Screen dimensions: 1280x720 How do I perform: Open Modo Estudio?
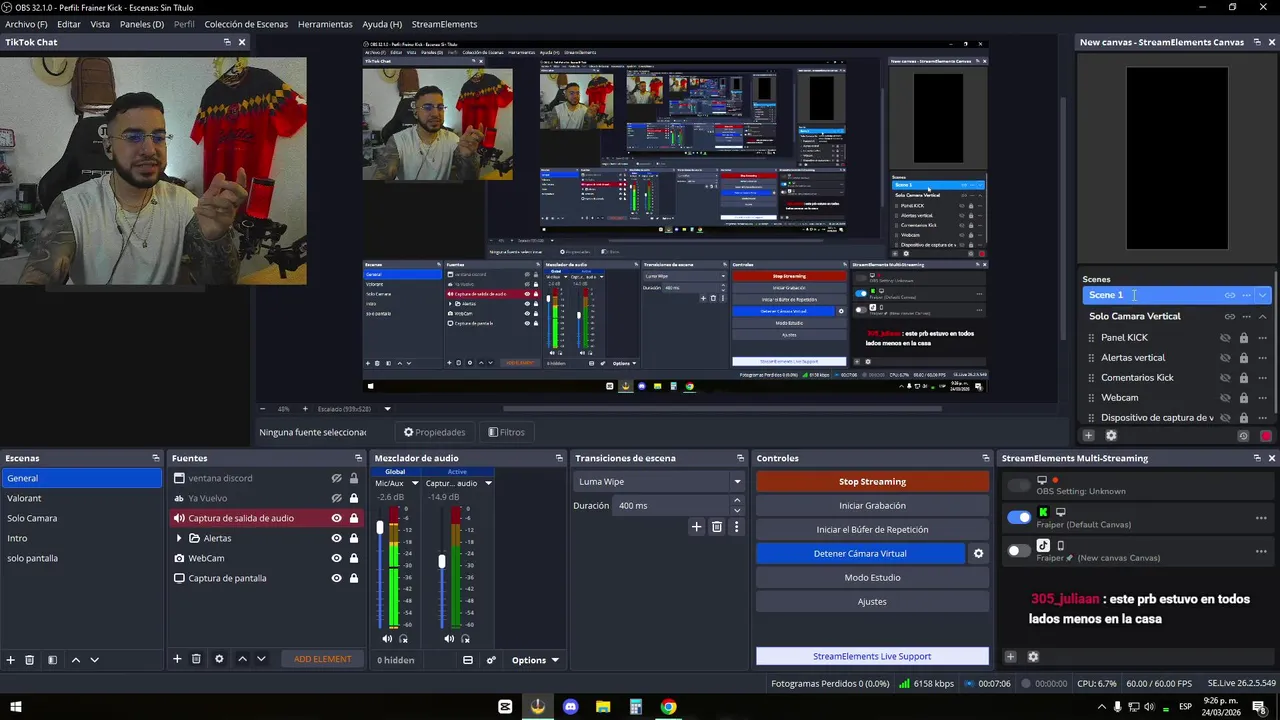point(872,577)
